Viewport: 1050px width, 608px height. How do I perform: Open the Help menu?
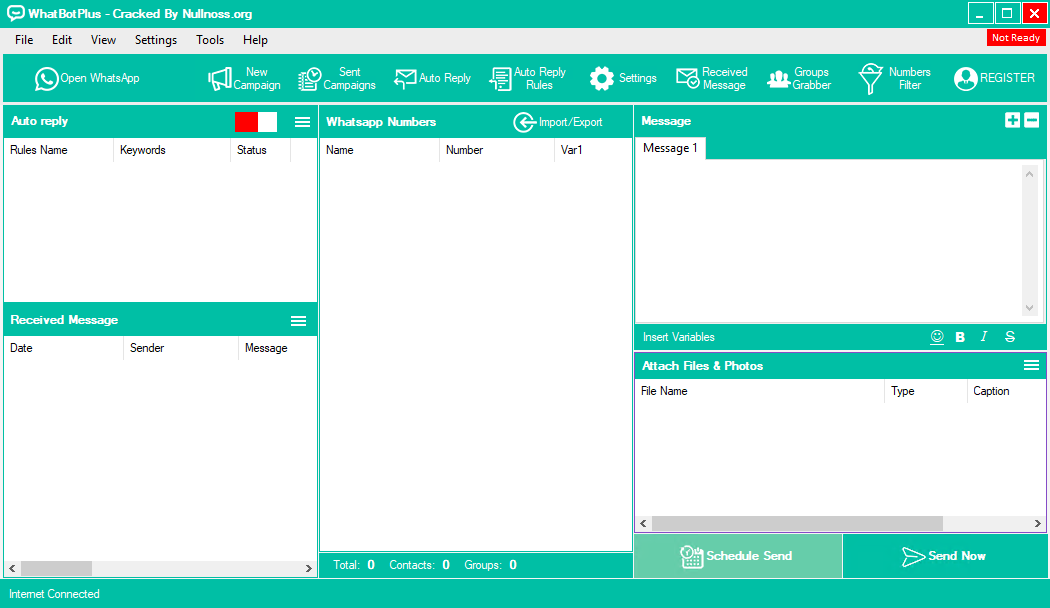(x=255, y=40)
